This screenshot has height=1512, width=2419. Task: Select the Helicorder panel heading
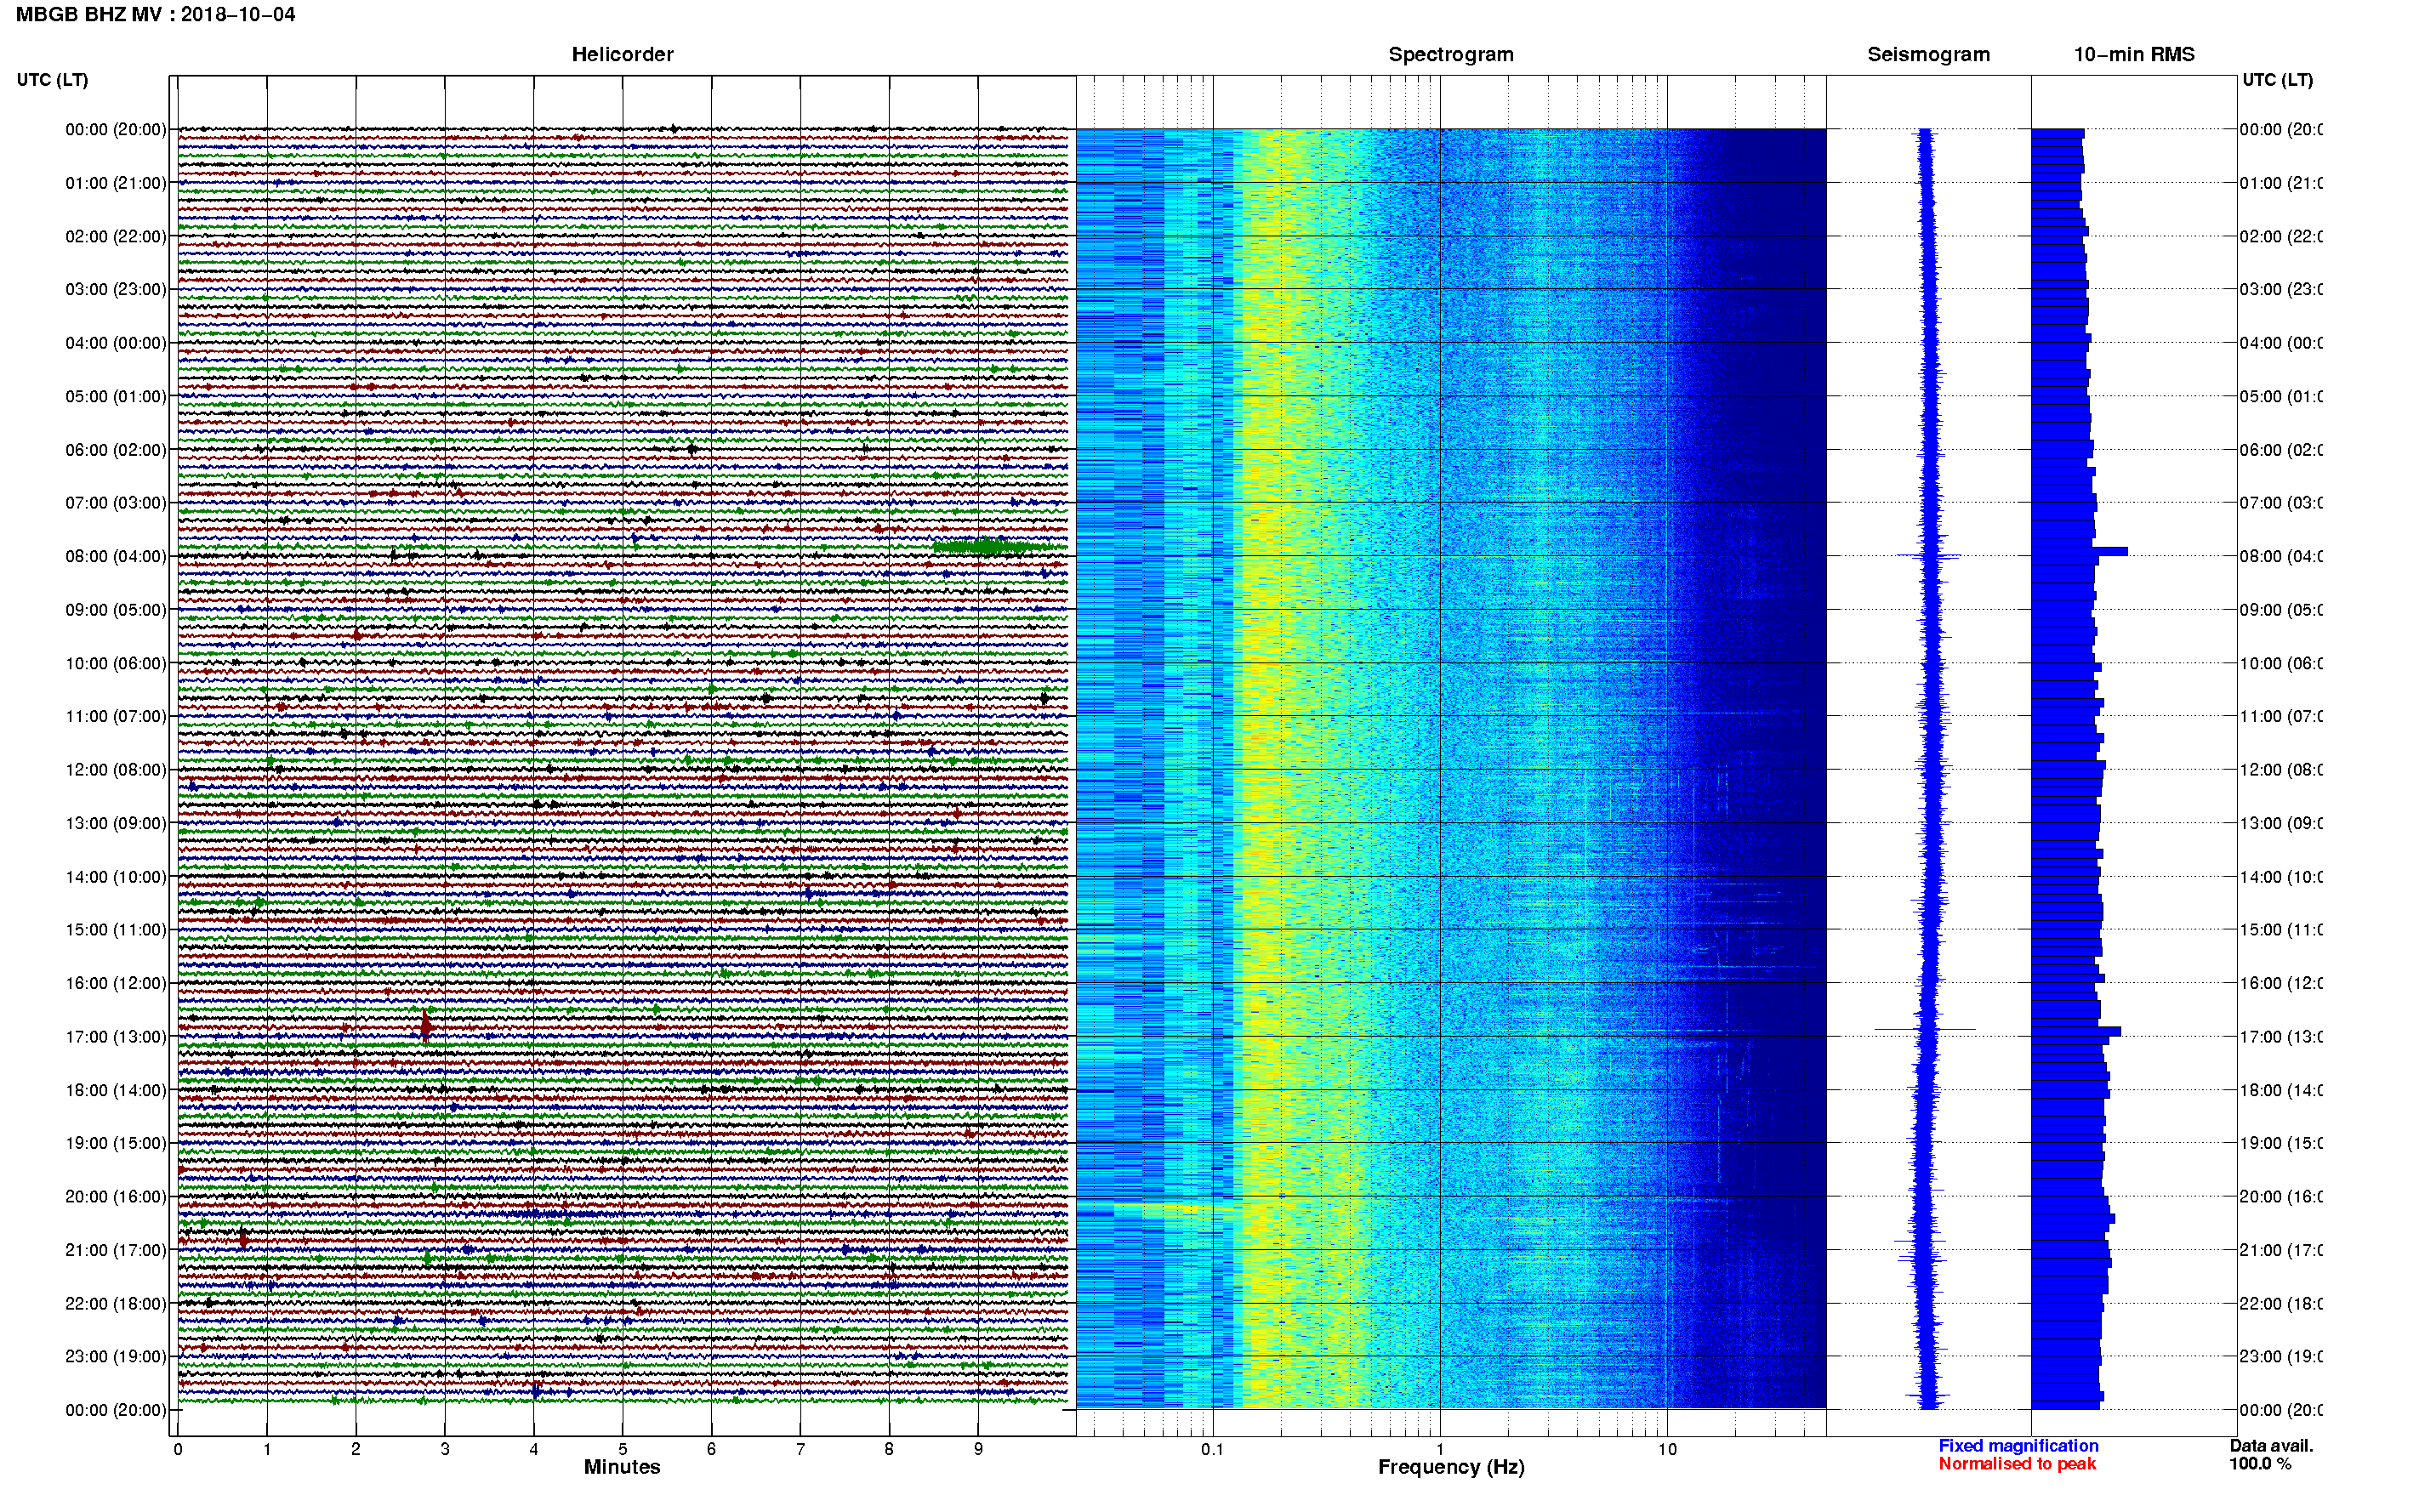point(622,55)
